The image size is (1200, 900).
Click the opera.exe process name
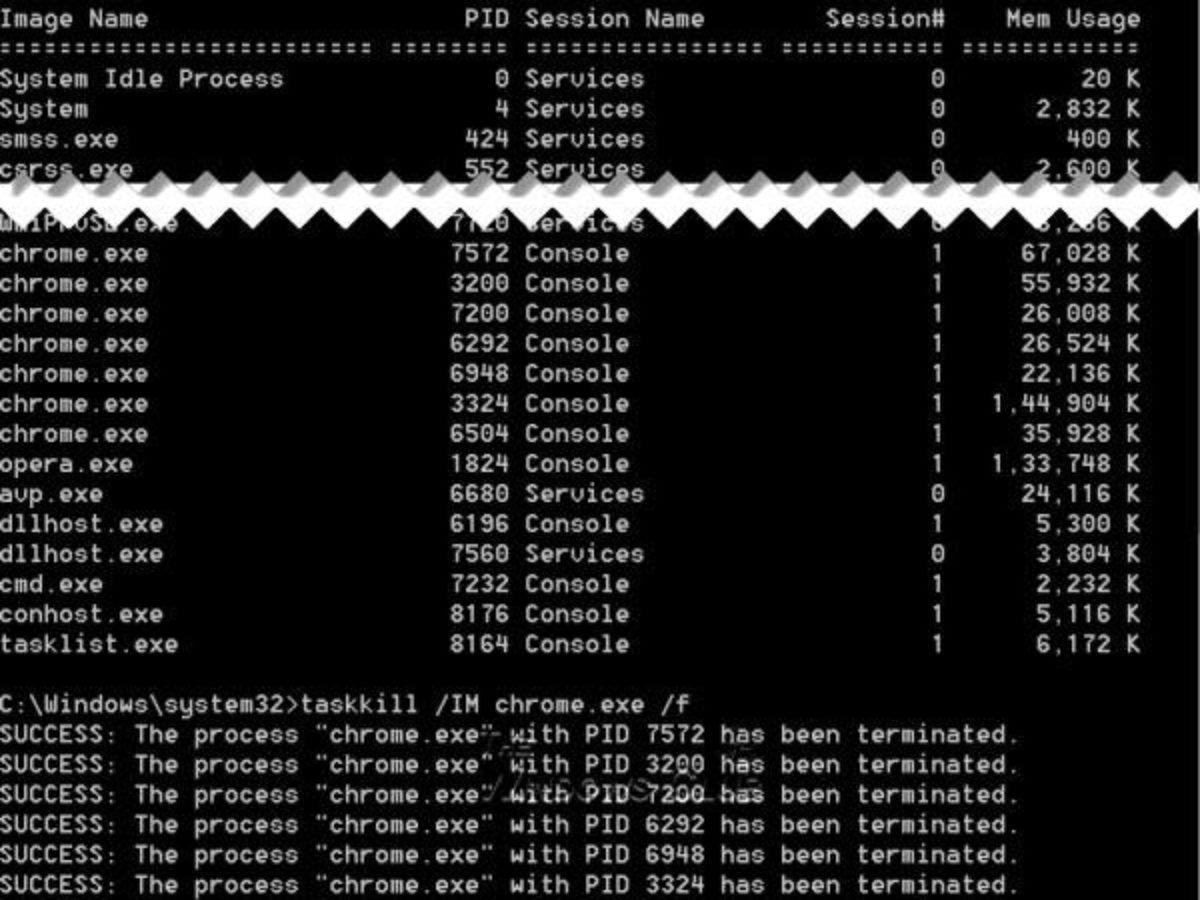pos(66,464)
